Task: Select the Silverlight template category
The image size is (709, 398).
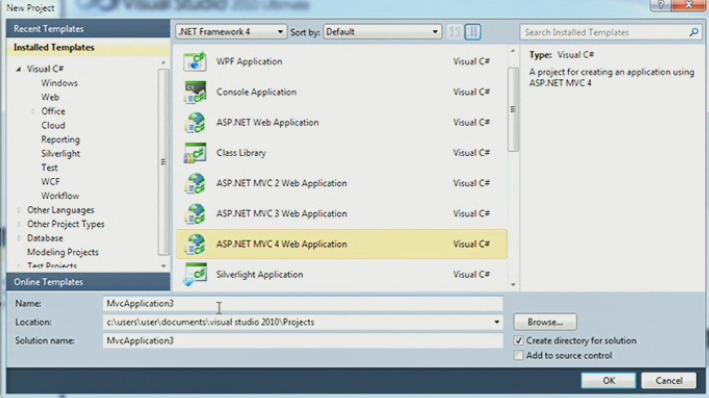Action: tap(61, 153)
